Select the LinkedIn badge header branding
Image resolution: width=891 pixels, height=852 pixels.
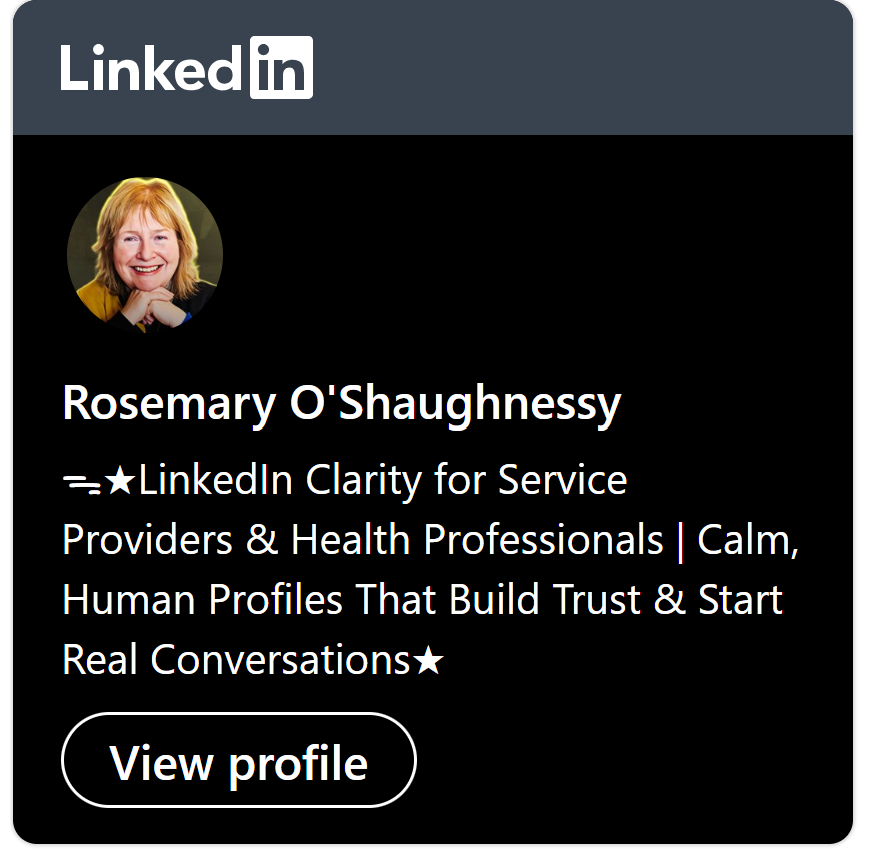tap(188, 67)
